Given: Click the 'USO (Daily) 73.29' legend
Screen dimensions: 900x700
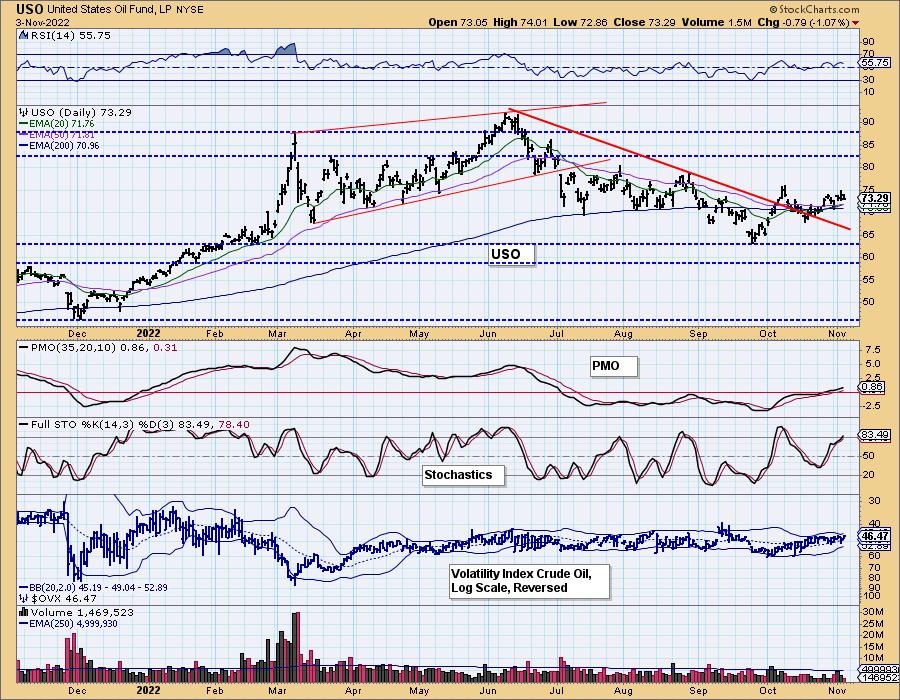Looking at the screenshot, I should (x=81, y=112).
